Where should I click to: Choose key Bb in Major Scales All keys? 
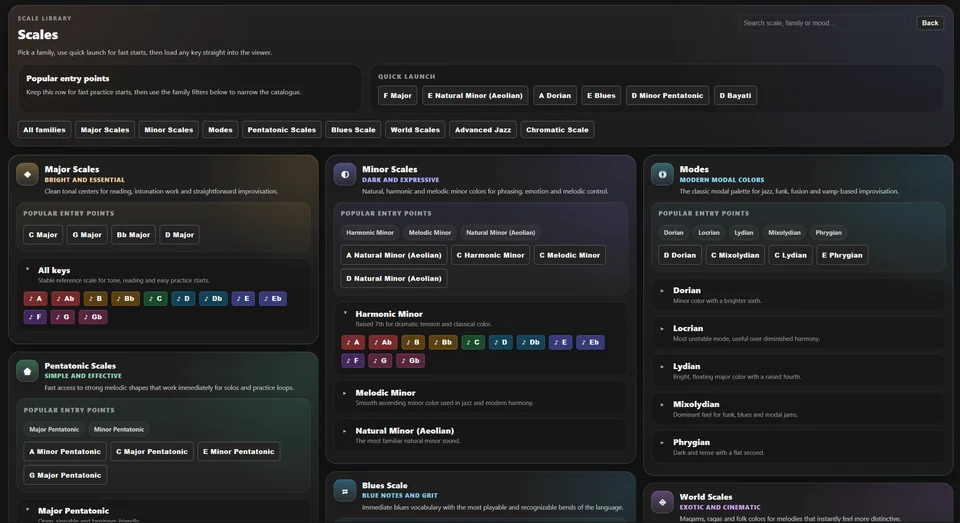coord(126,299)
